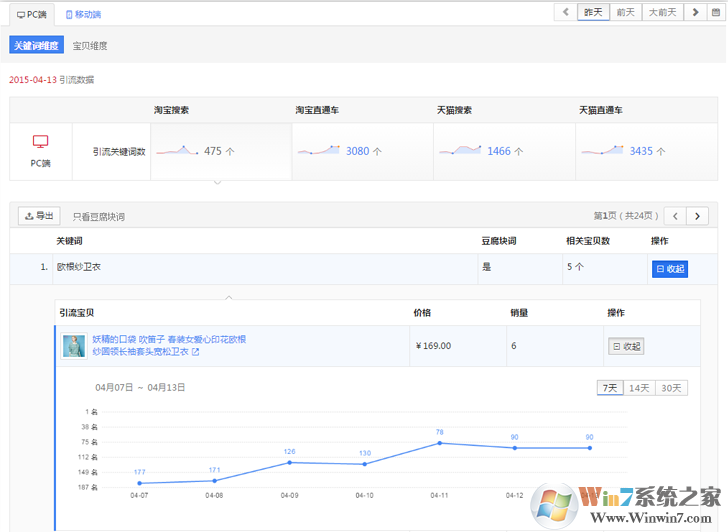Open external link icon beside product title
The height and width of the screenshot is (532, 728).
[x=195, y=352]
